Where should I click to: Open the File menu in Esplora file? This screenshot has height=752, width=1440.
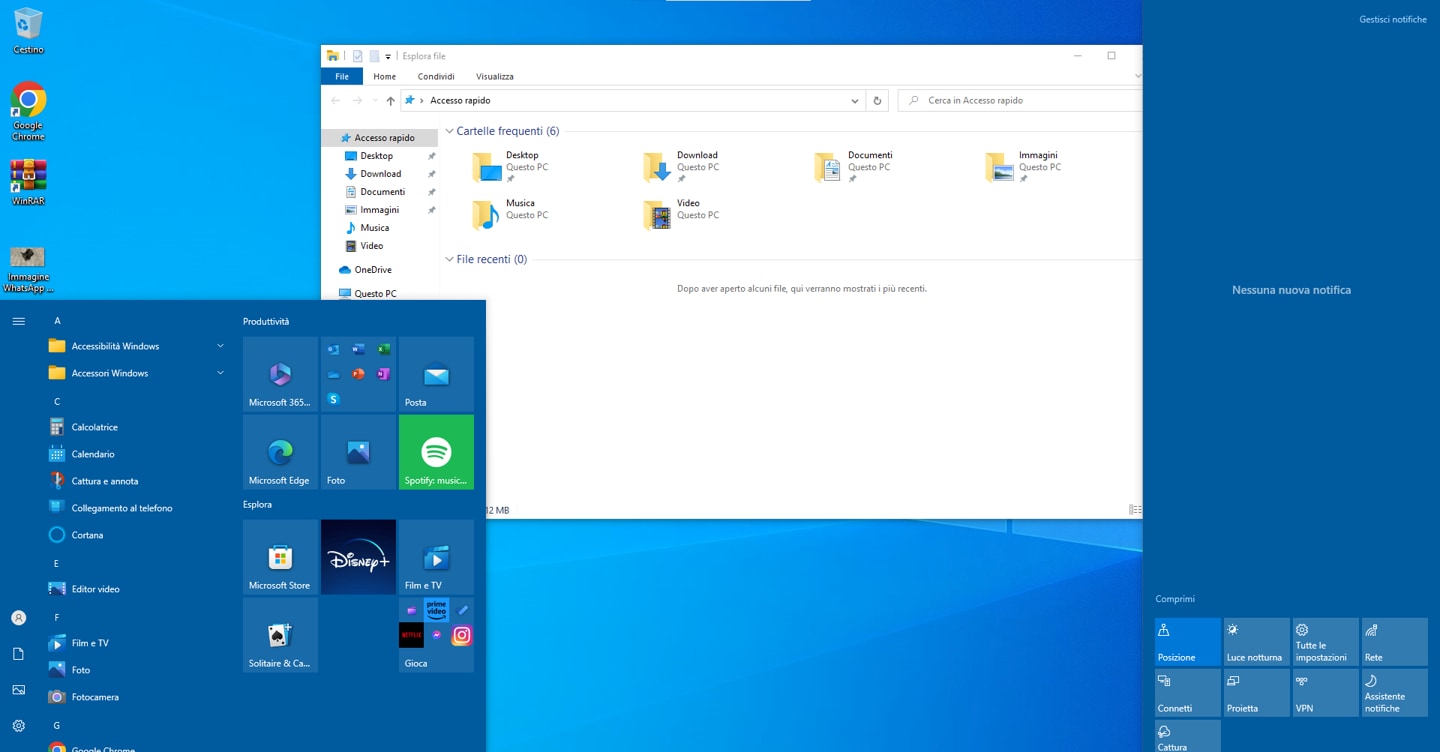[341, 76]
